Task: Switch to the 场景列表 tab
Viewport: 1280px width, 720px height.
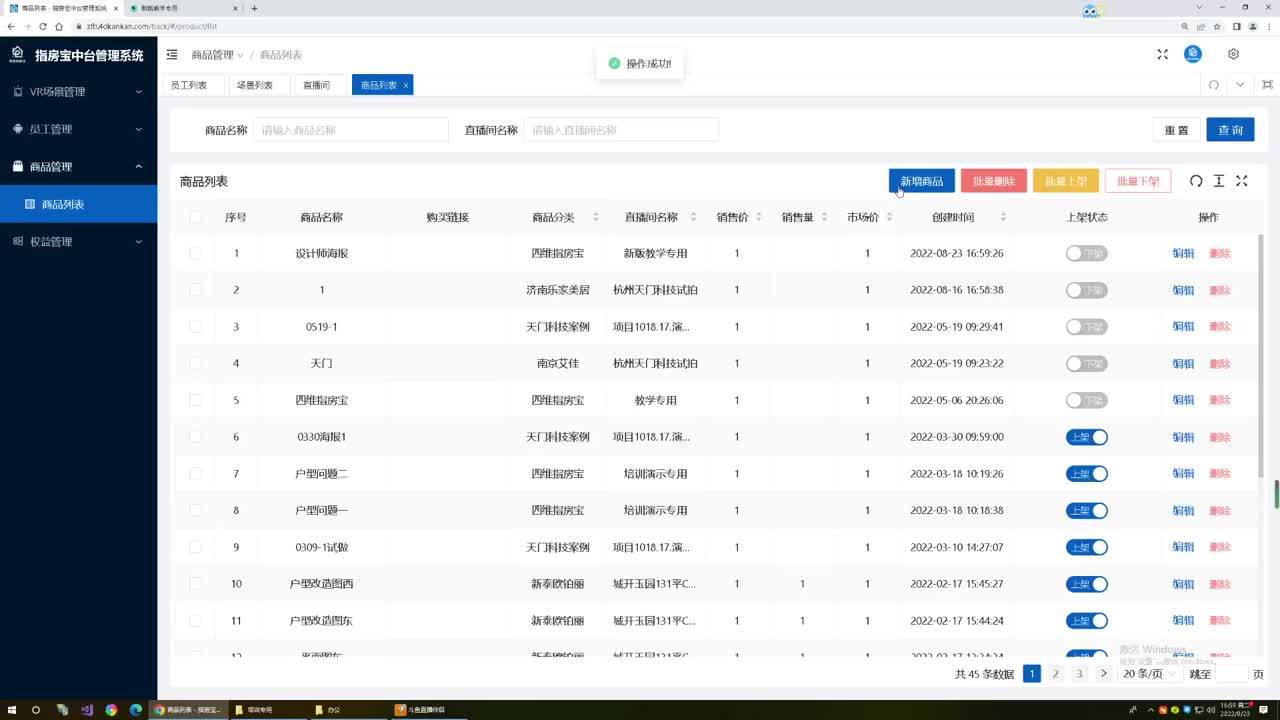Action: tap(254, 86)
